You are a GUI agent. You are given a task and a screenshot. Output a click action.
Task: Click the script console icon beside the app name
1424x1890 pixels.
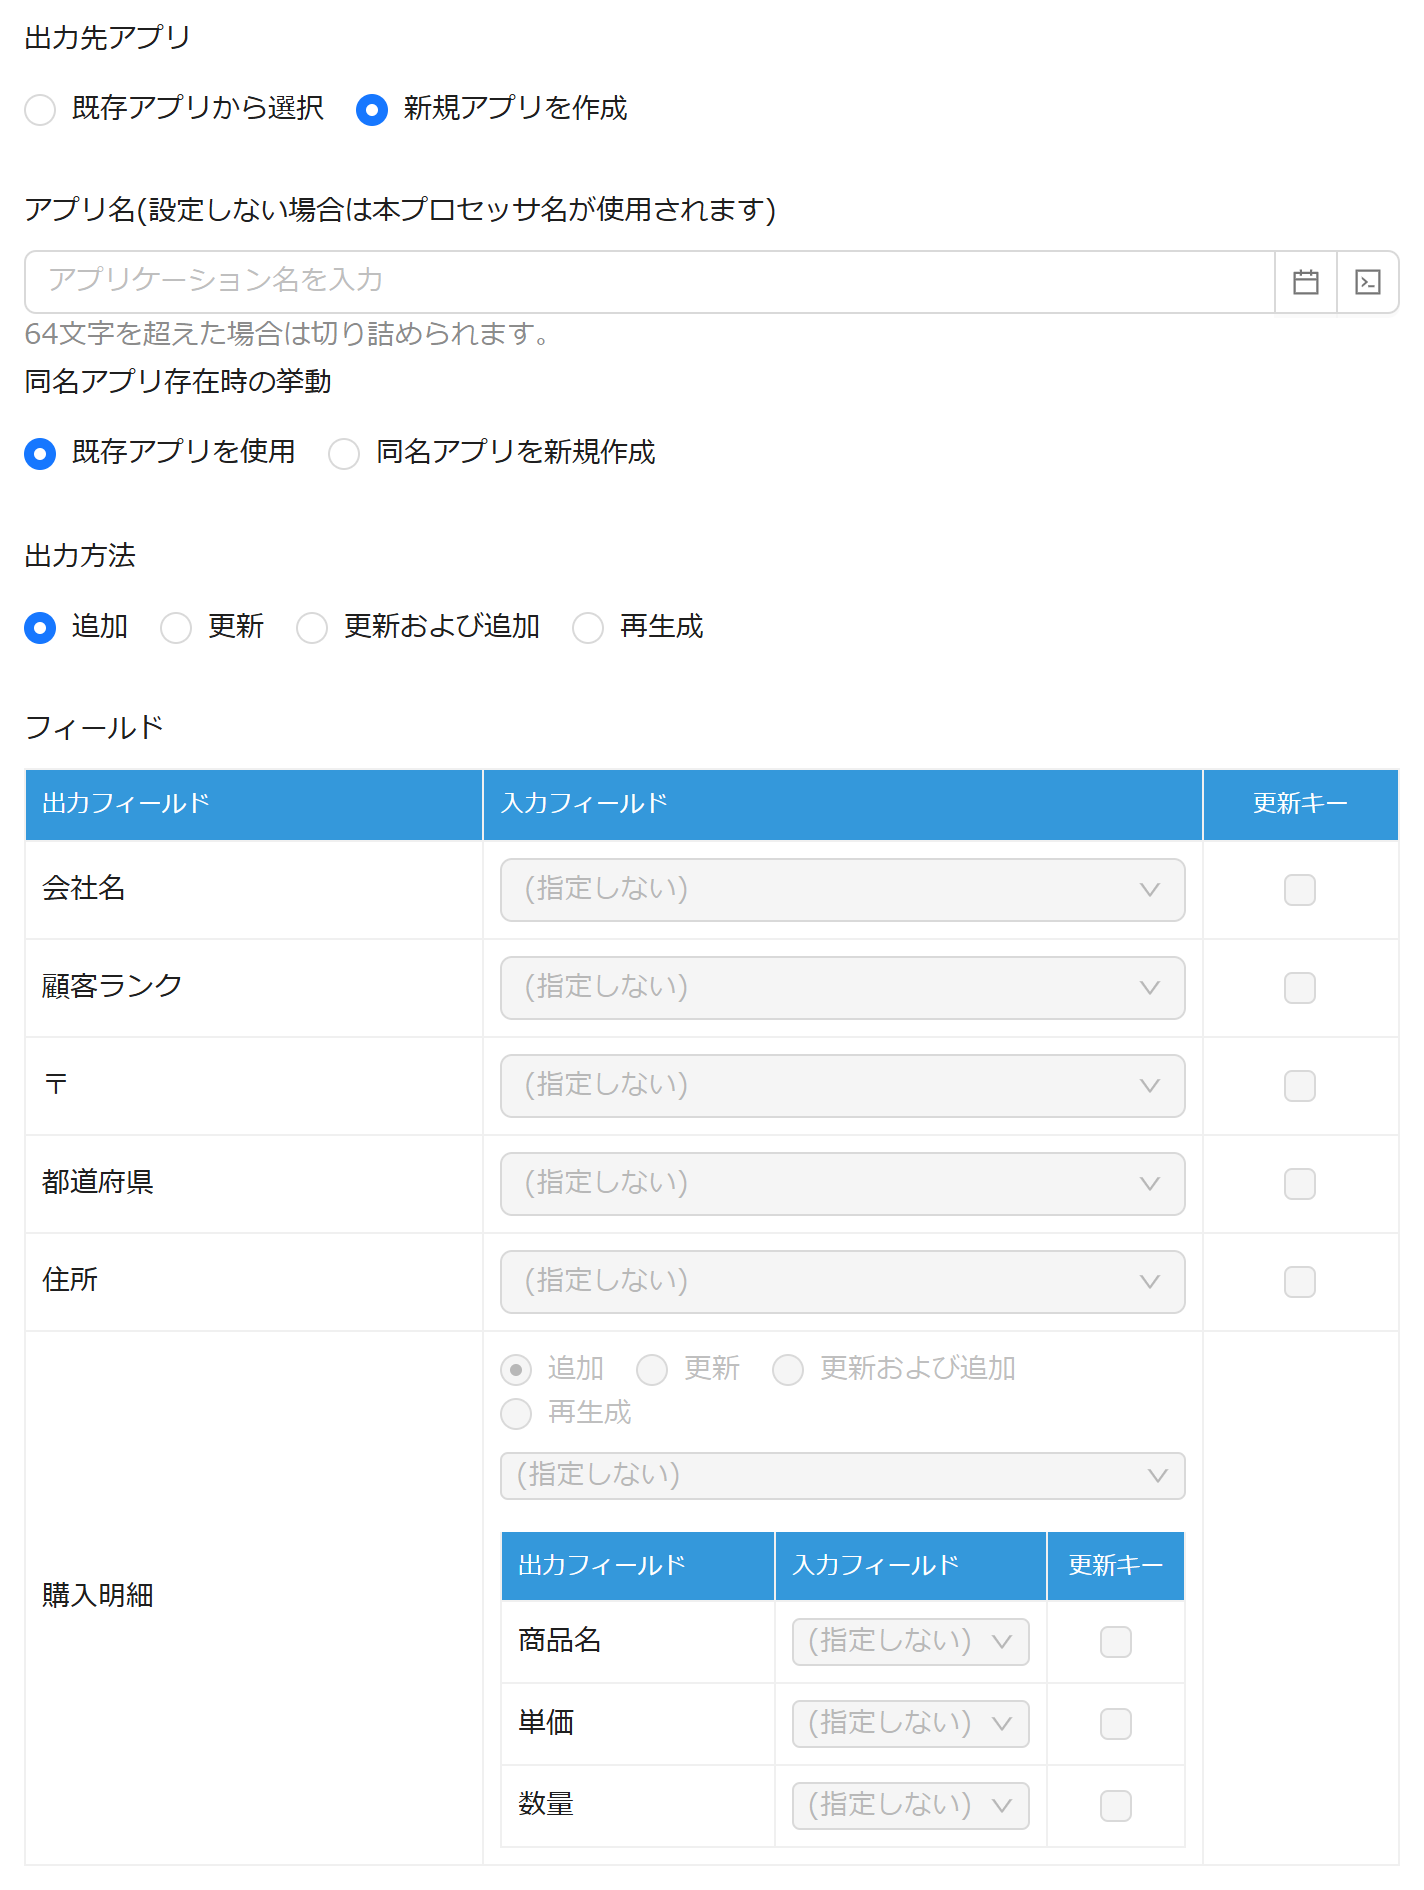click(x=1368, y=282)
